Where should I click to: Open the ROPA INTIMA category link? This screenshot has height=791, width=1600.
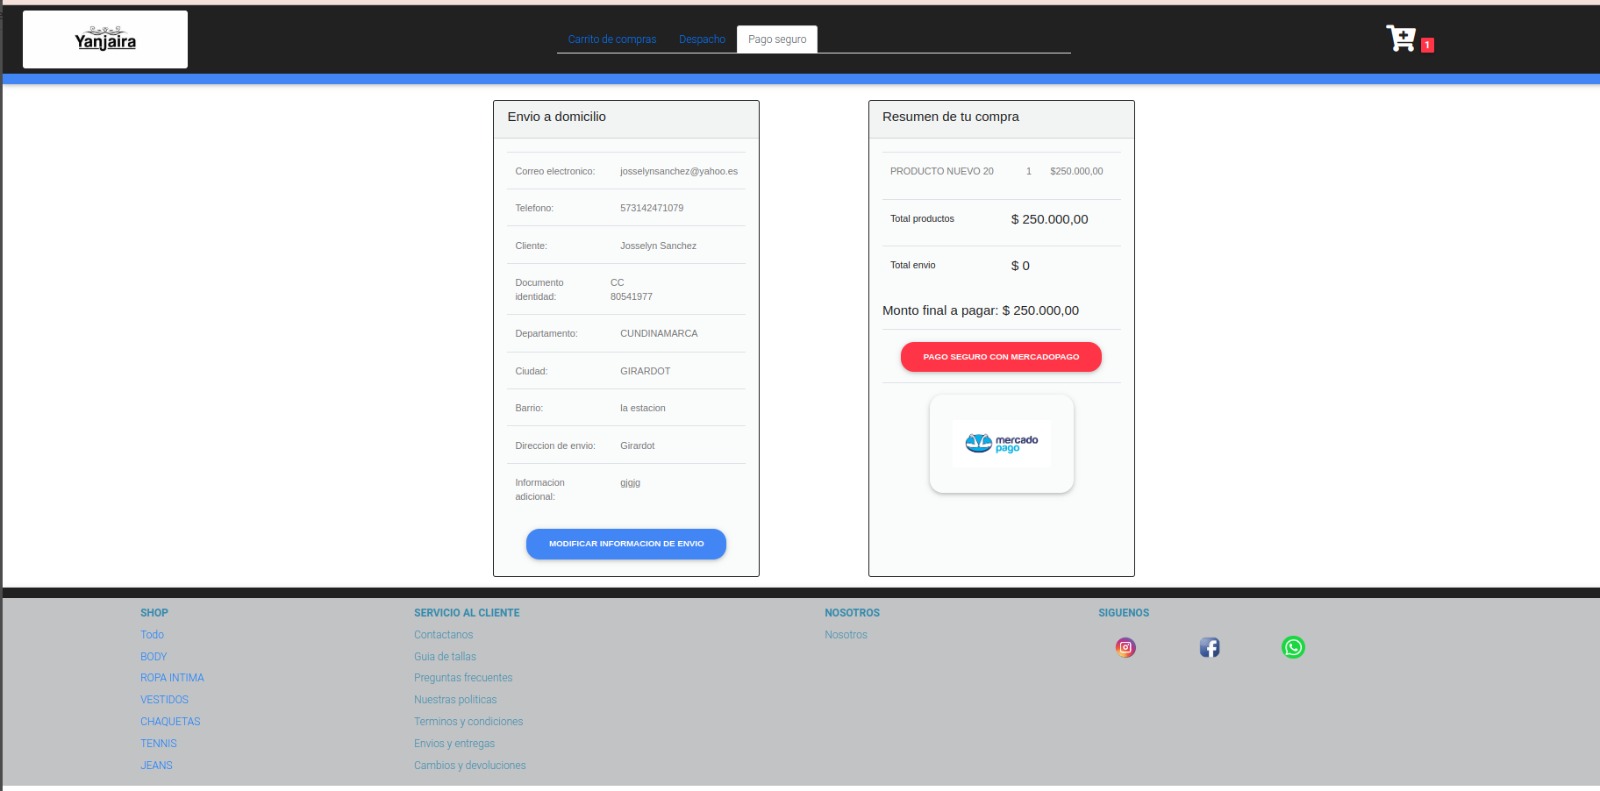pyautogui.click(x=172, y=678)
